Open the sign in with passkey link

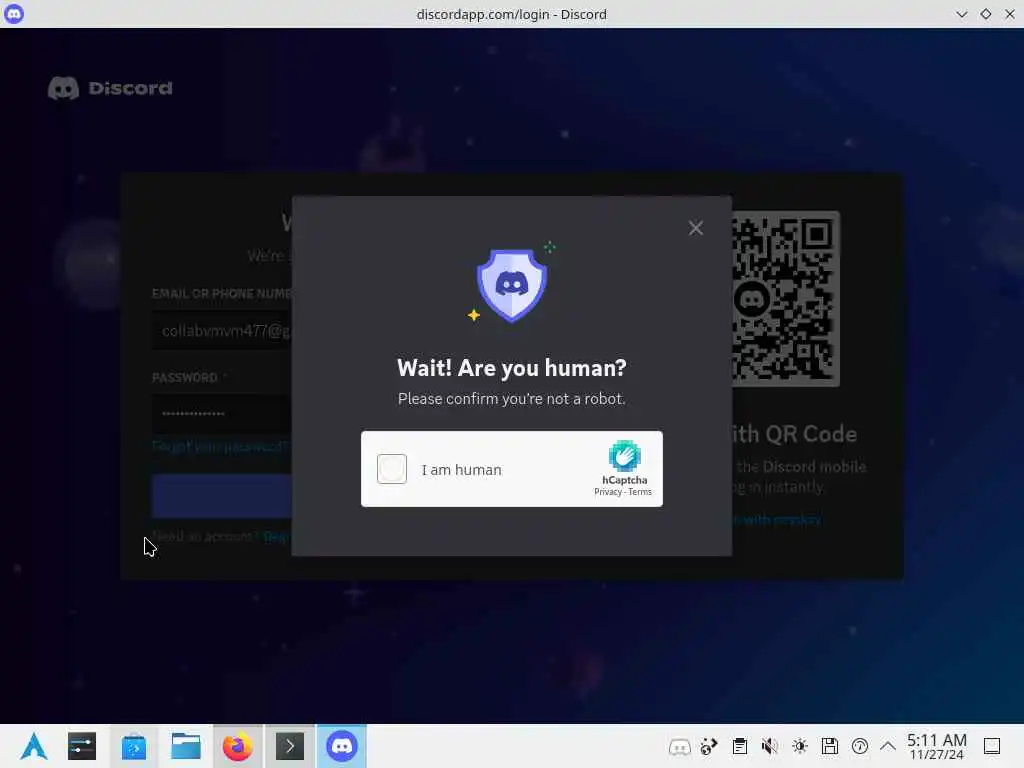pyautogui.click(x=776, y=520)
